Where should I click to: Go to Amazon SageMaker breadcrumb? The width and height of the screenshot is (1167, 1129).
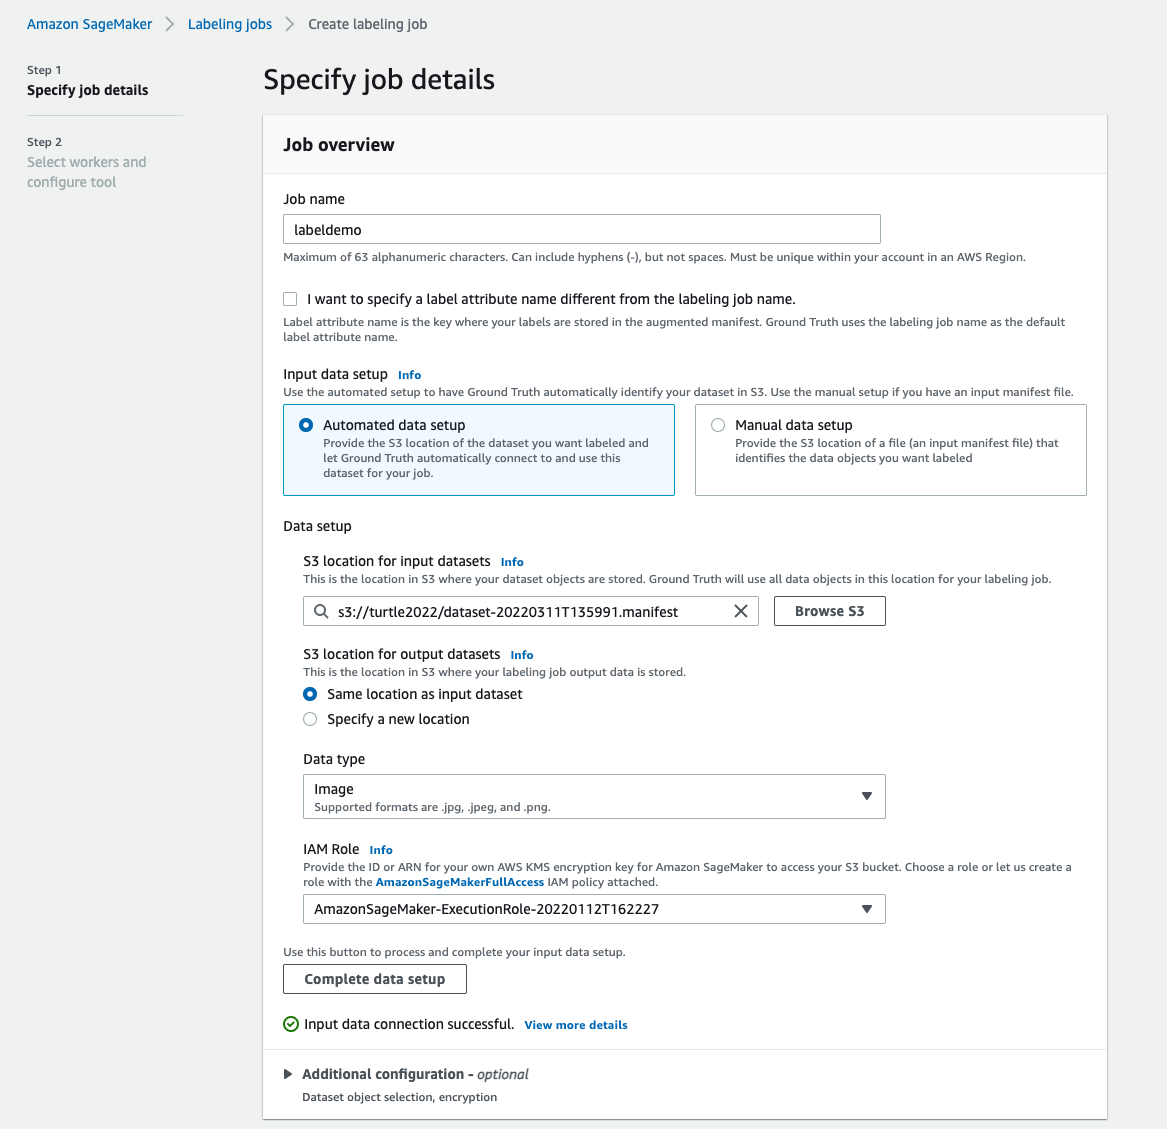[90, 24]
